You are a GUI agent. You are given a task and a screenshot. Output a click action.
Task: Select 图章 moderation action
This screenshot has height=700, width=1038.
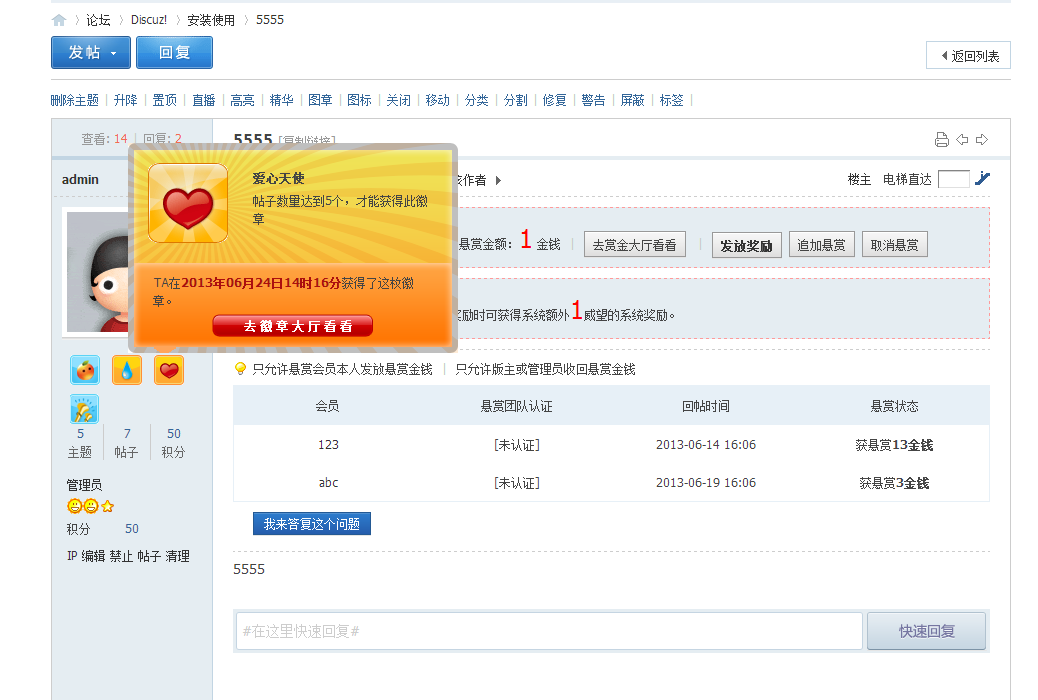point(320,100)
